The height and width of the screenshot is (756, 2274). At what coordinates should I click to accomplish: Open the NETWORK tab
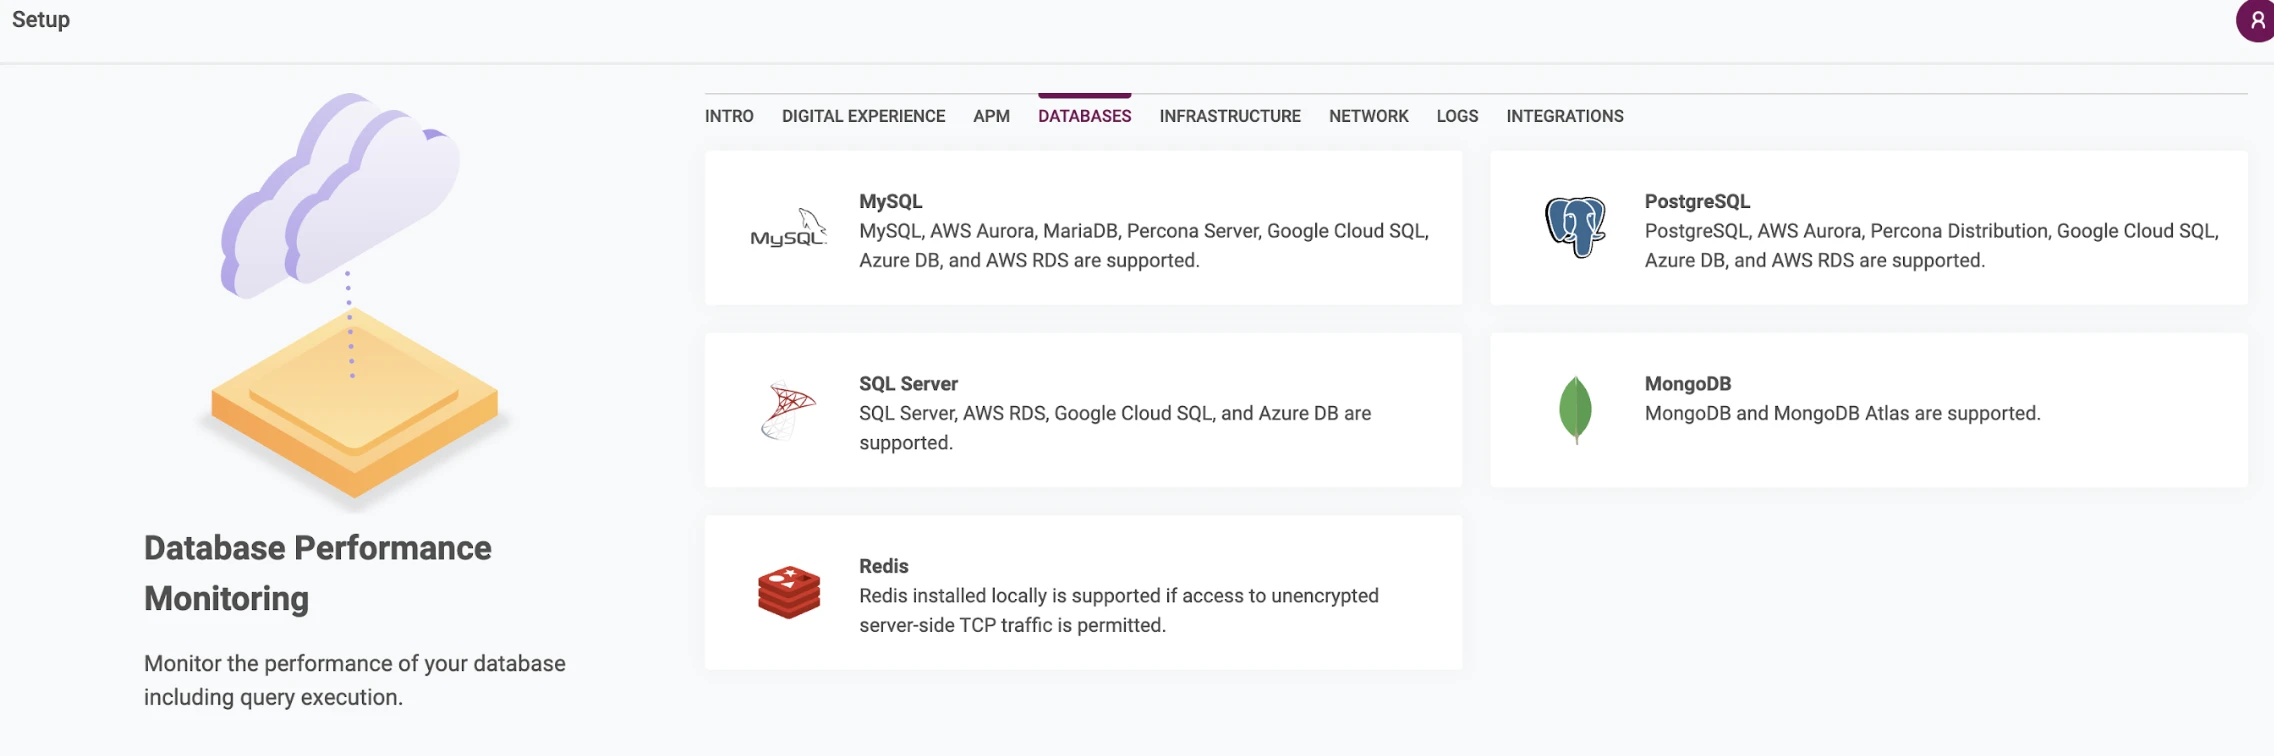tap(1368, 116)
